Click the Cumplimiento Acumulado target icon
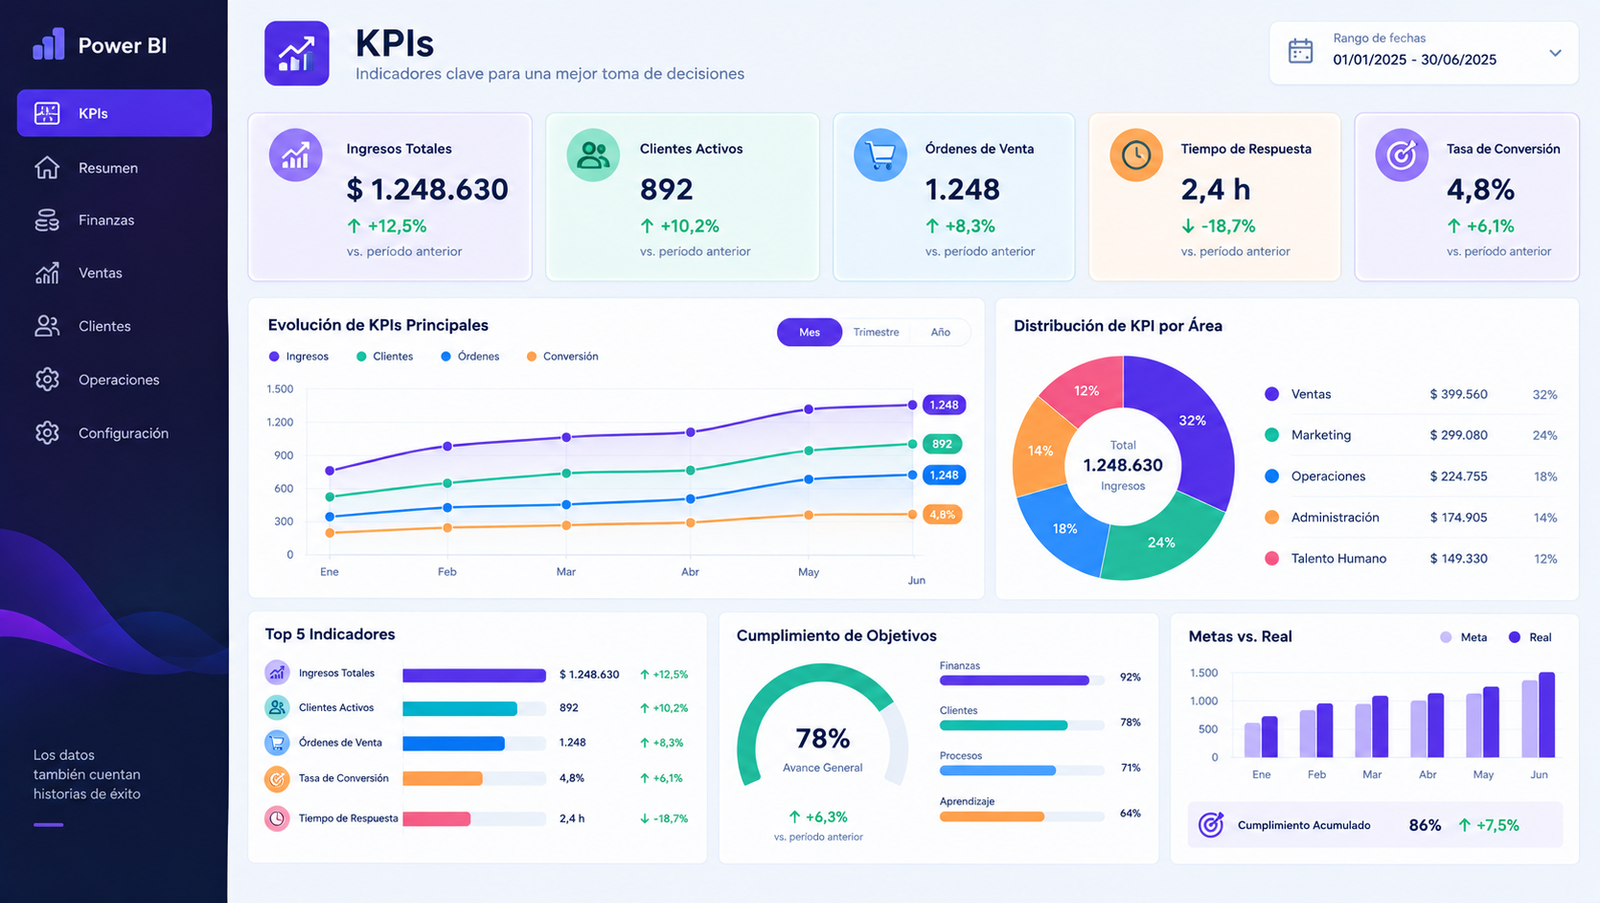Screen dimensions: 1600x903 coord(1211,825)
